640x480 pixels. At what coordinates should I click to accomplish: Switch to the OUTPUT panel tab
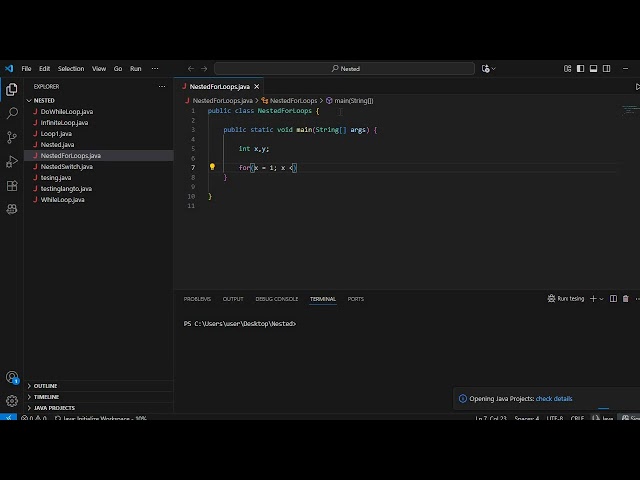click(233, 299)
